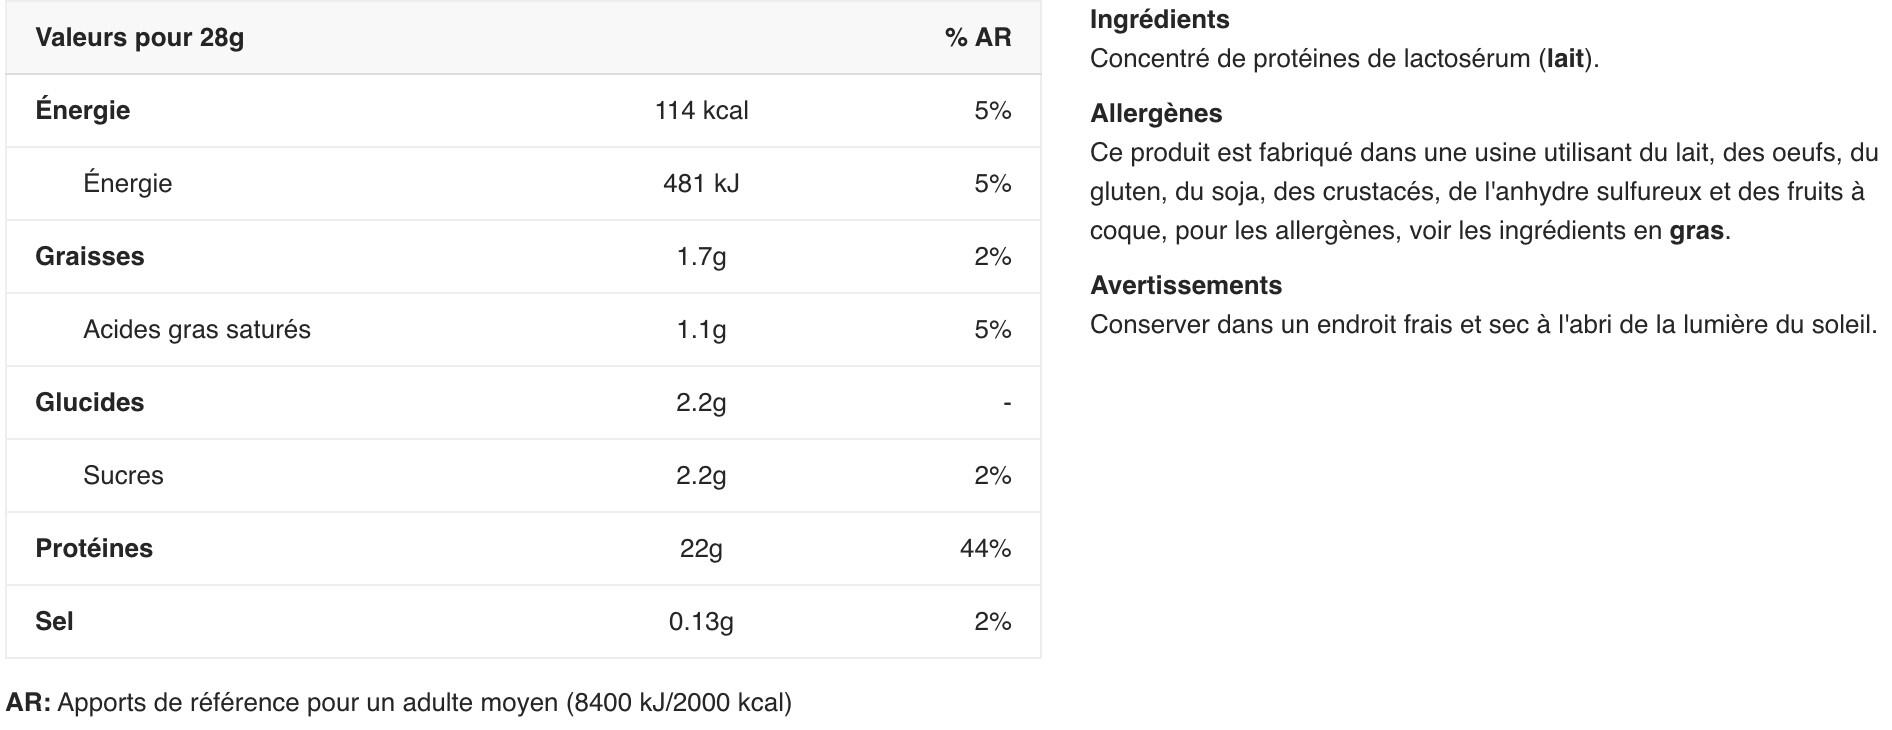Click the "22g" protein amount
1892x730 pixels.
click(701, 549)
